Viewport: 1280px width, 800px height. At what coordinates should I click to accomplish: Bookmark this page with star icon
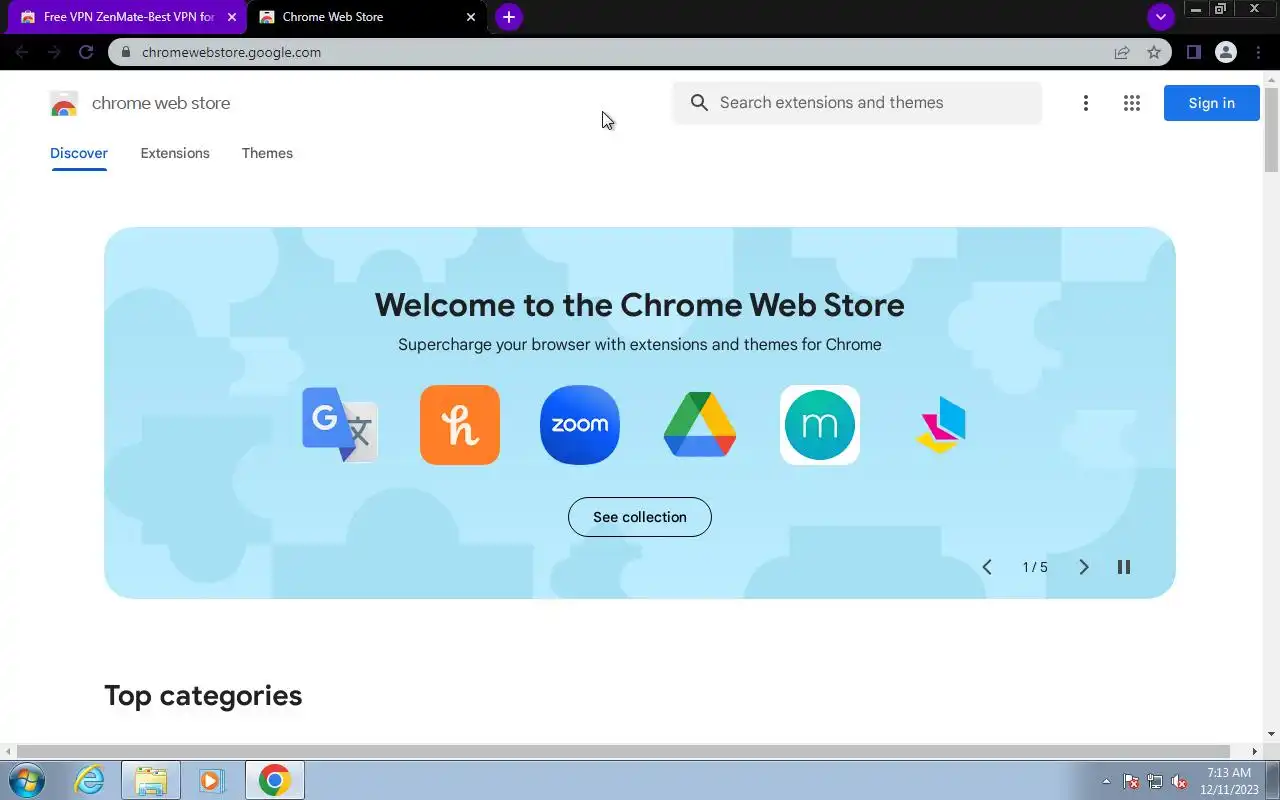1154,52
